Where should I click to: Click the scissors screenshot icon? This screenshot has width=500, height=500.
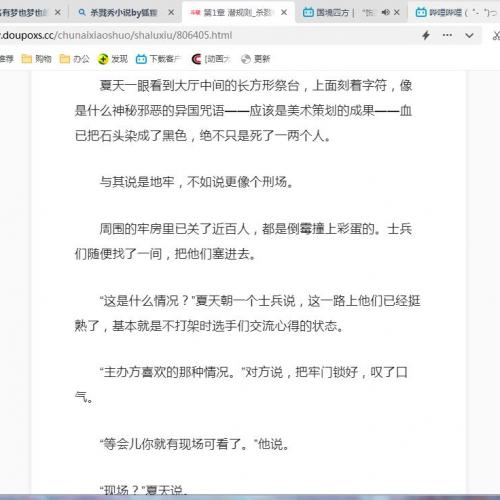click(497, 35)
